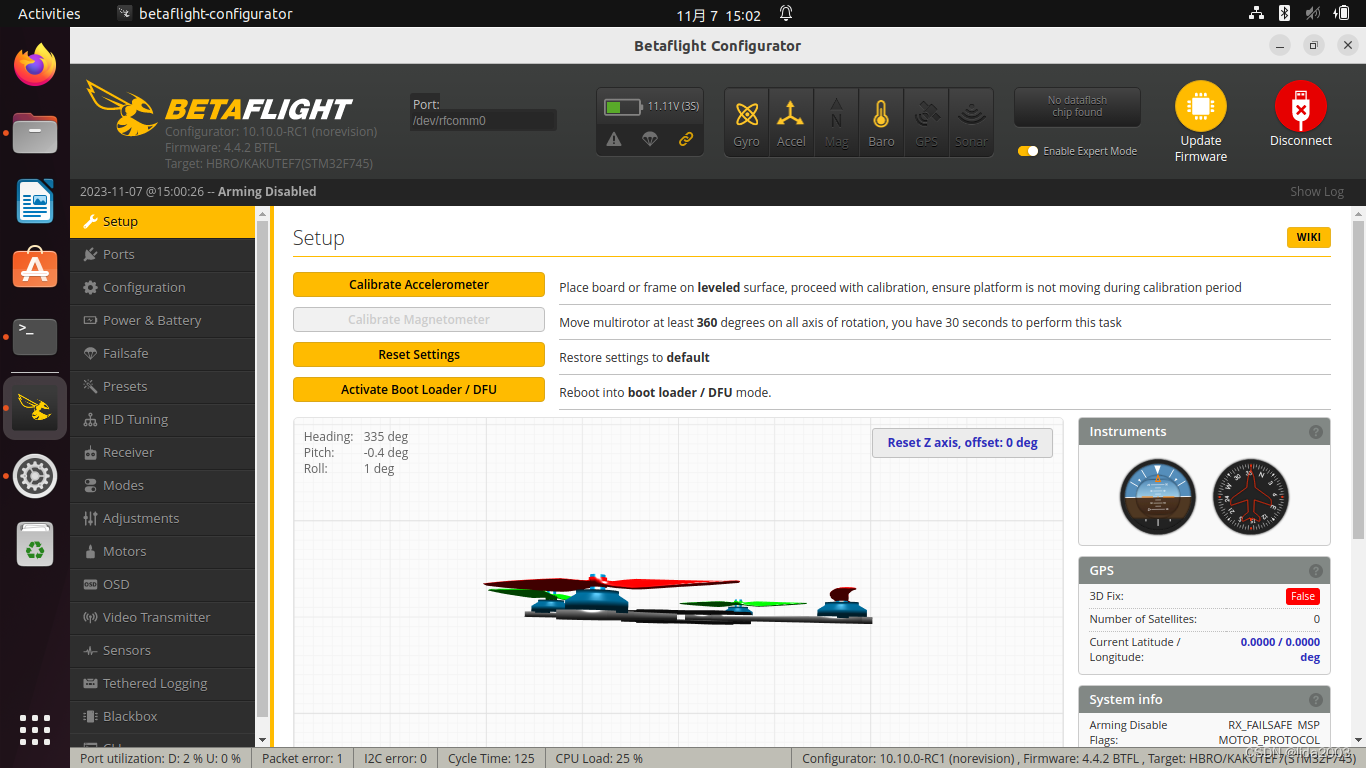The width and height of the screenshot is (1366, 768).
Task: Click the Accel sensor icon
Action: [x=791, y=122]
